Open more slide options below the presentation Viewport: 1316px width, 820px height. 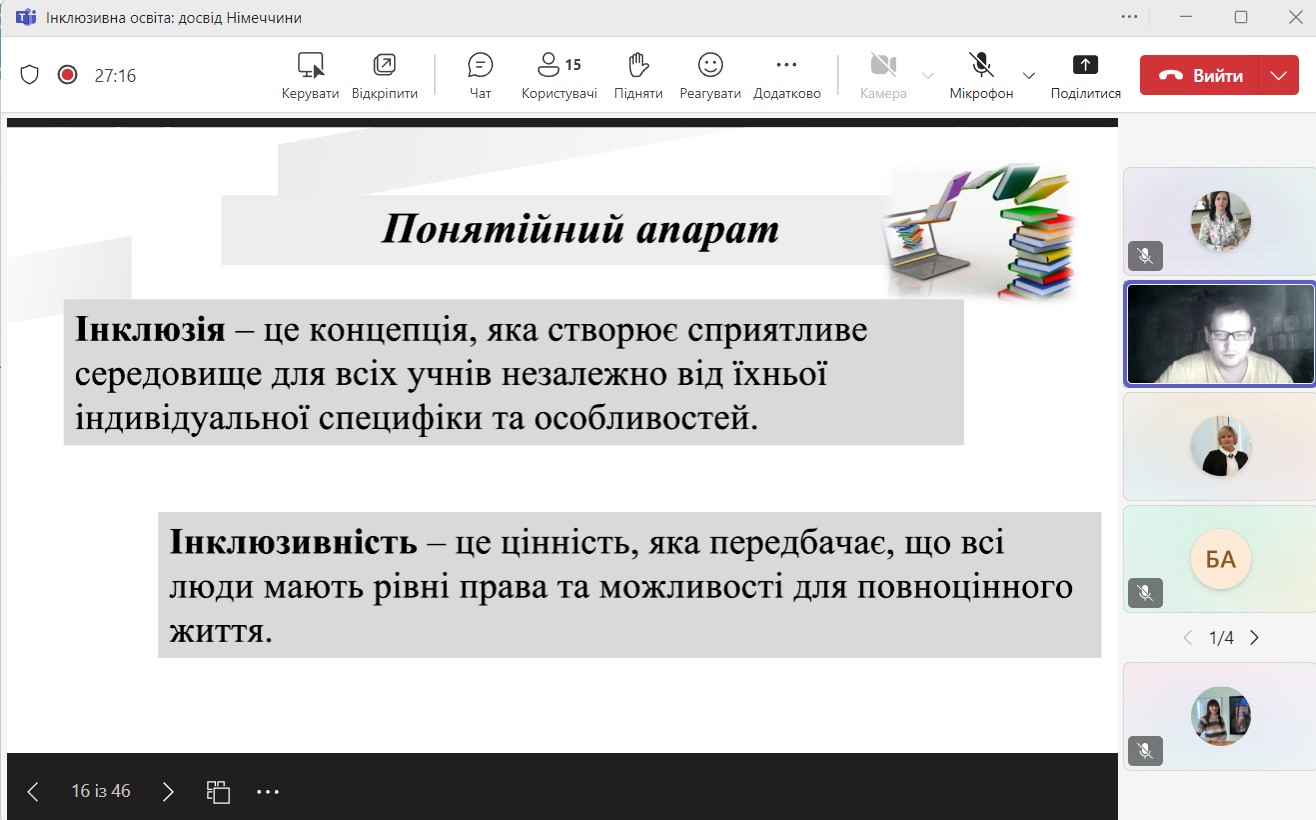coord(268,792)
